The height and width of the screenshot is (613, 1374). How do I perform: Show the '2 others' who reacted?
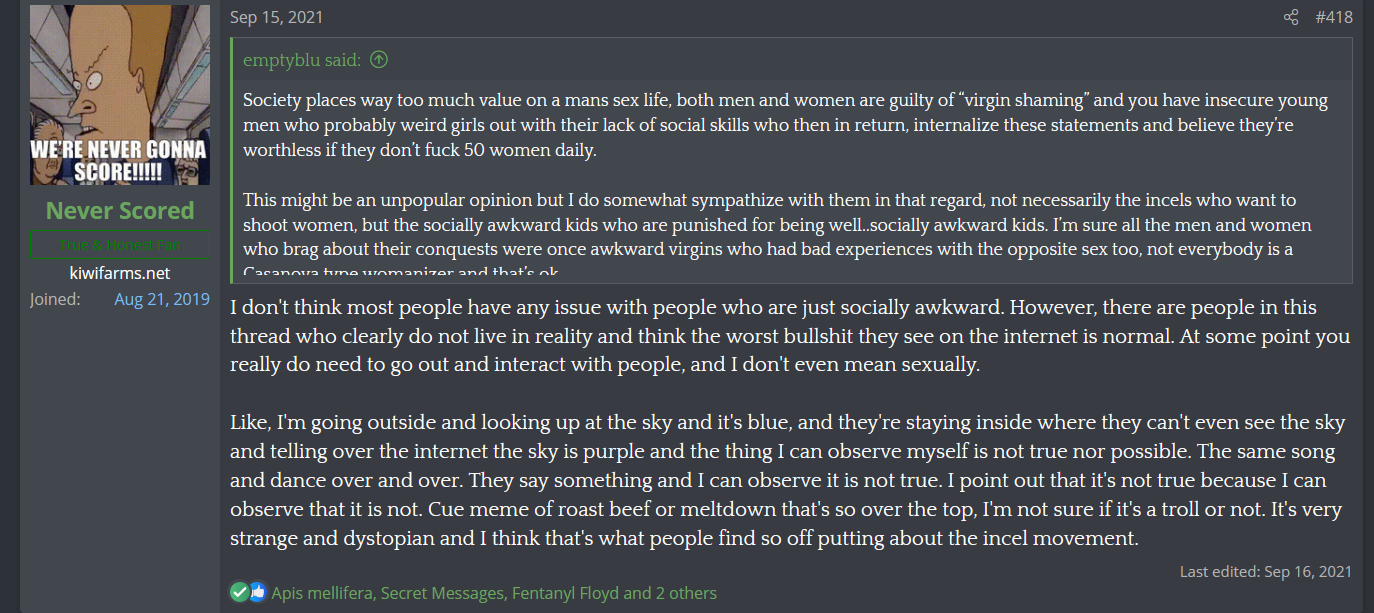coord(686,593)
